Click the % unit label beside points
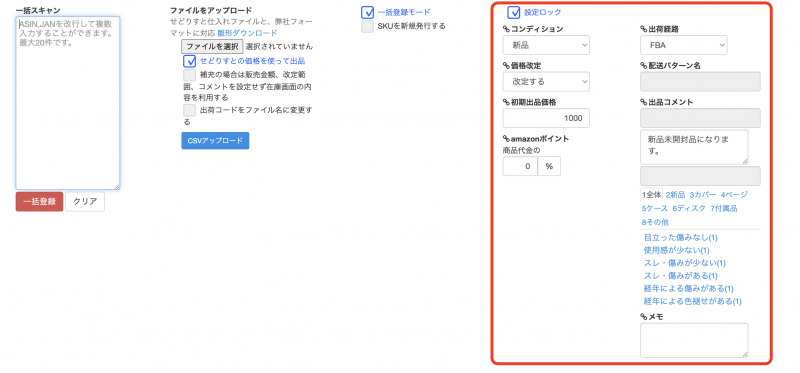Image resolution: width=800 pixels, height=373 pixels. 549,166
